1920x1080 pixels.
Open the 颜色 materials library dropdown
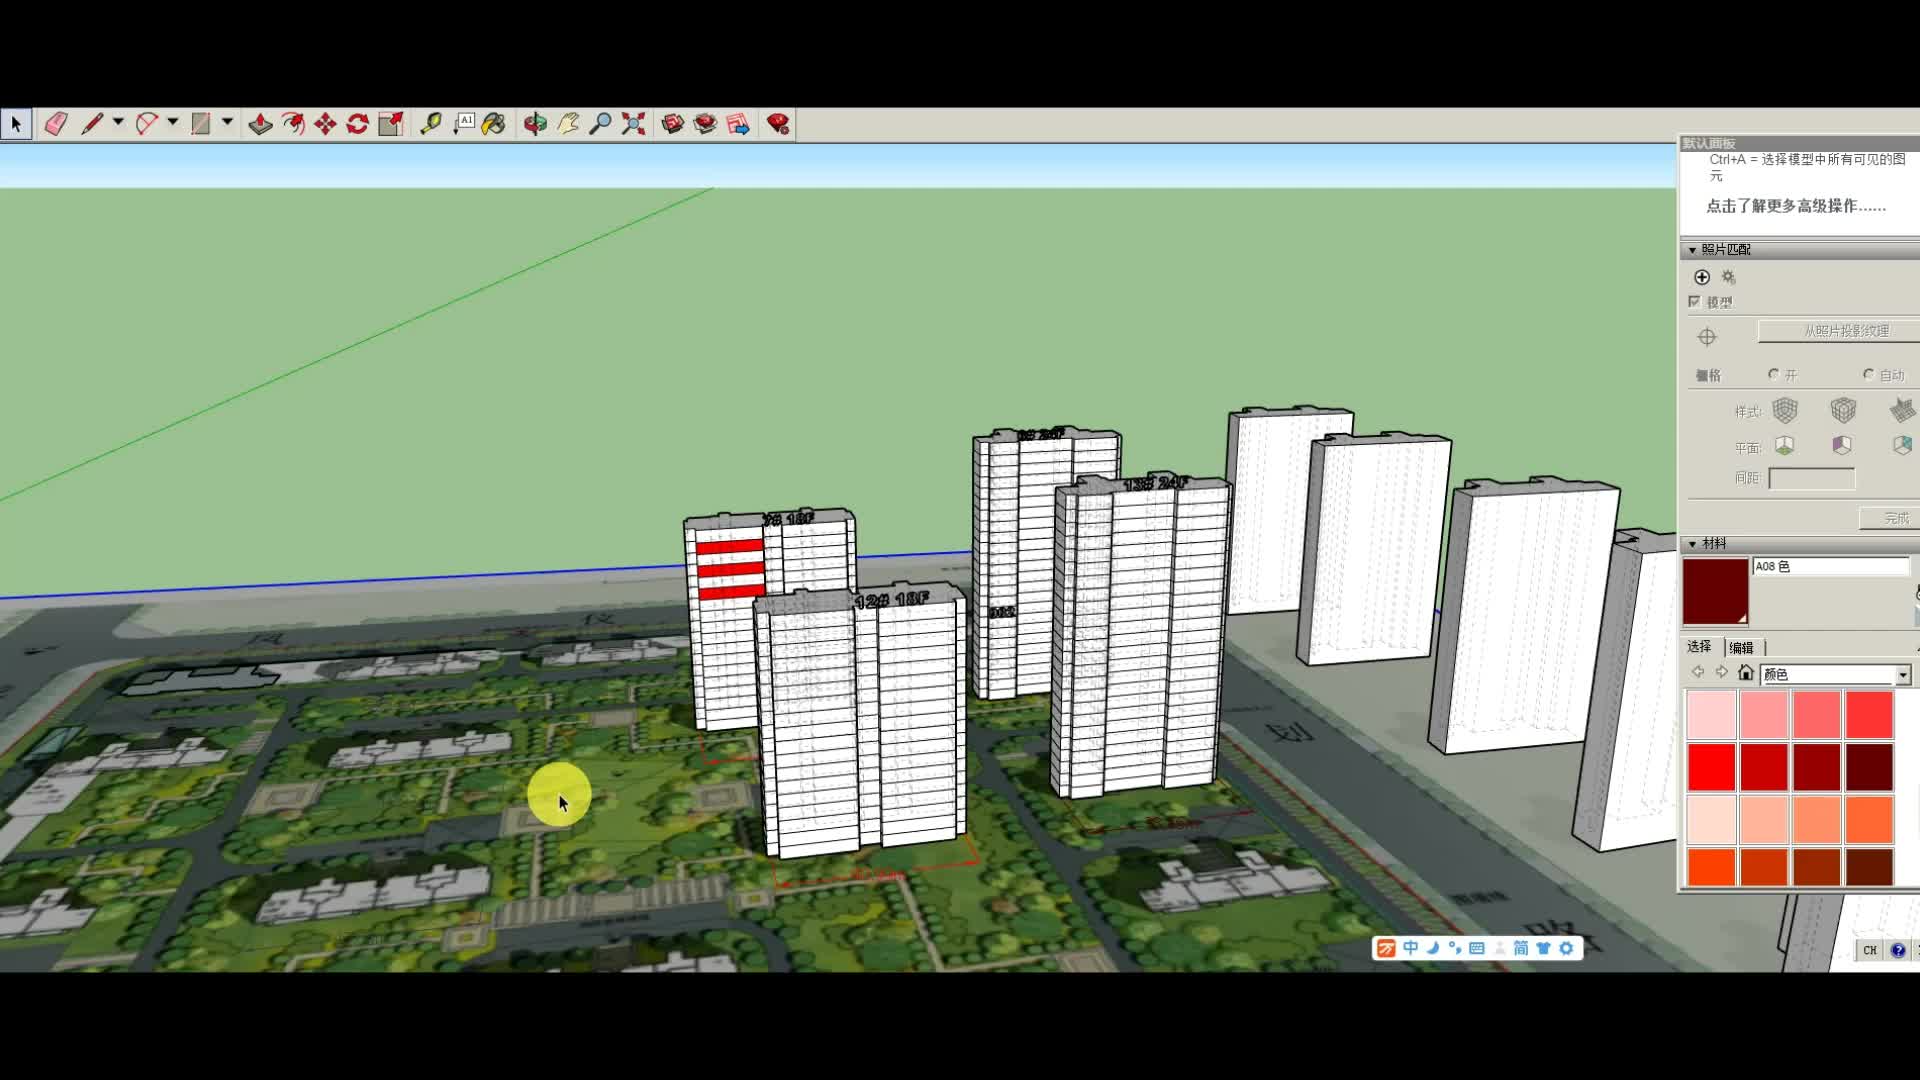1902,675
